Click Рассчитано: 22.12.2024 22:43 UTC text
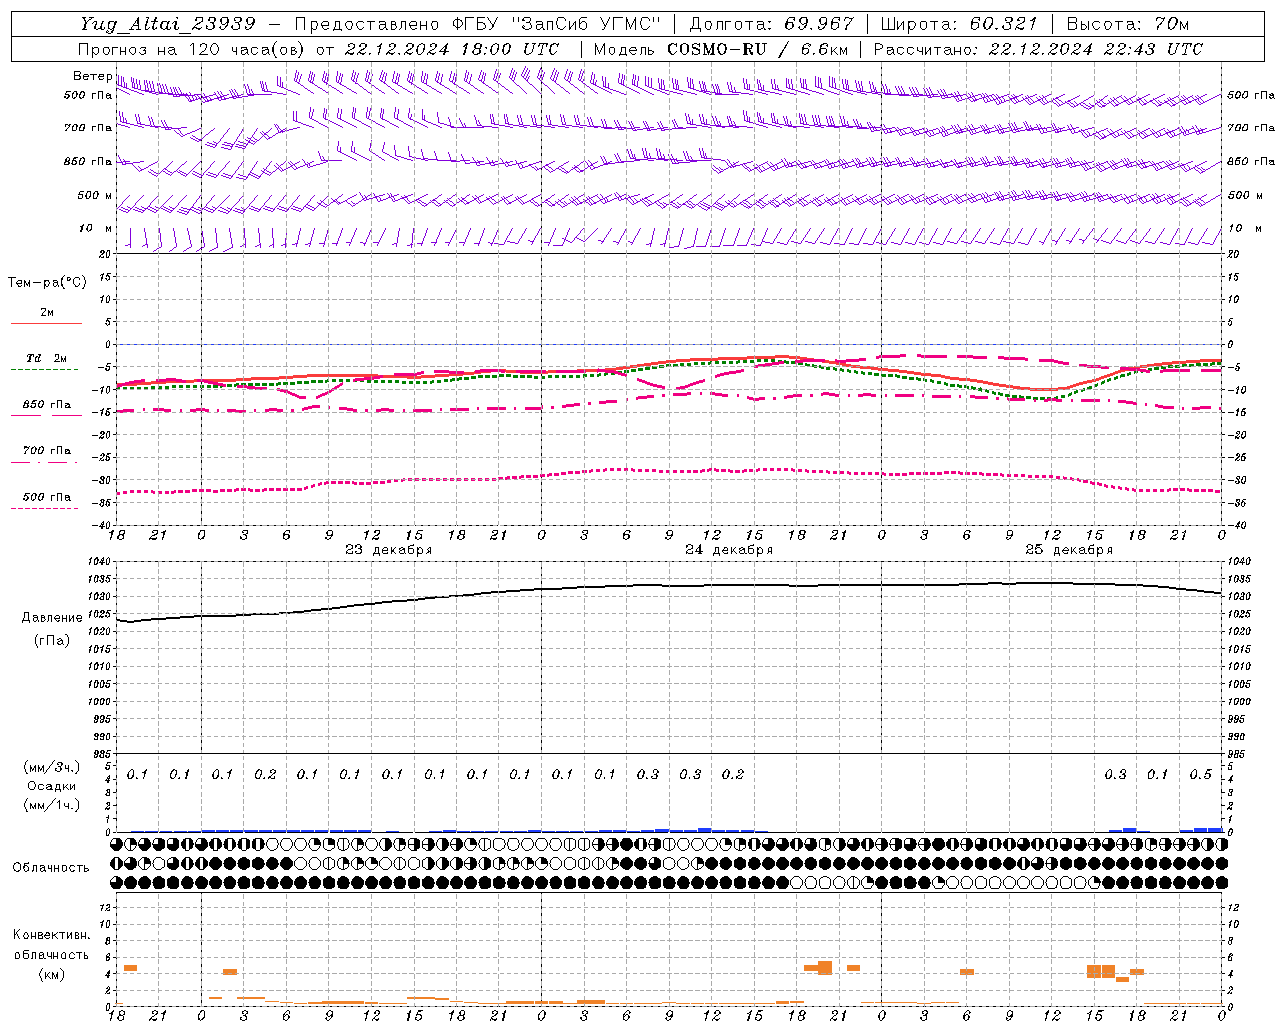Viewport: 1280px width, 1024px height. coord(1038,49)
